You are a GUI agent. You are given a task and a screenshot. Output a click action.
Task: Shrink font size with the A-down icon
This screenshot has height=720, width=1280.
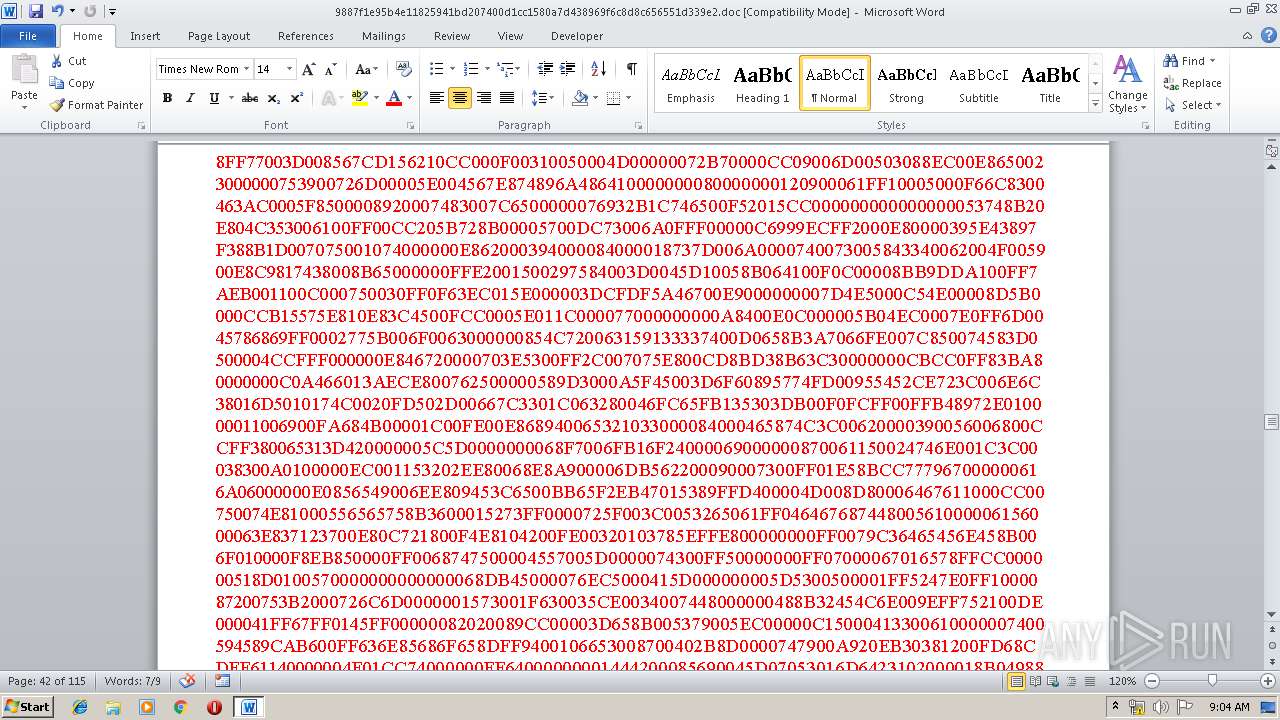[330, 69]
